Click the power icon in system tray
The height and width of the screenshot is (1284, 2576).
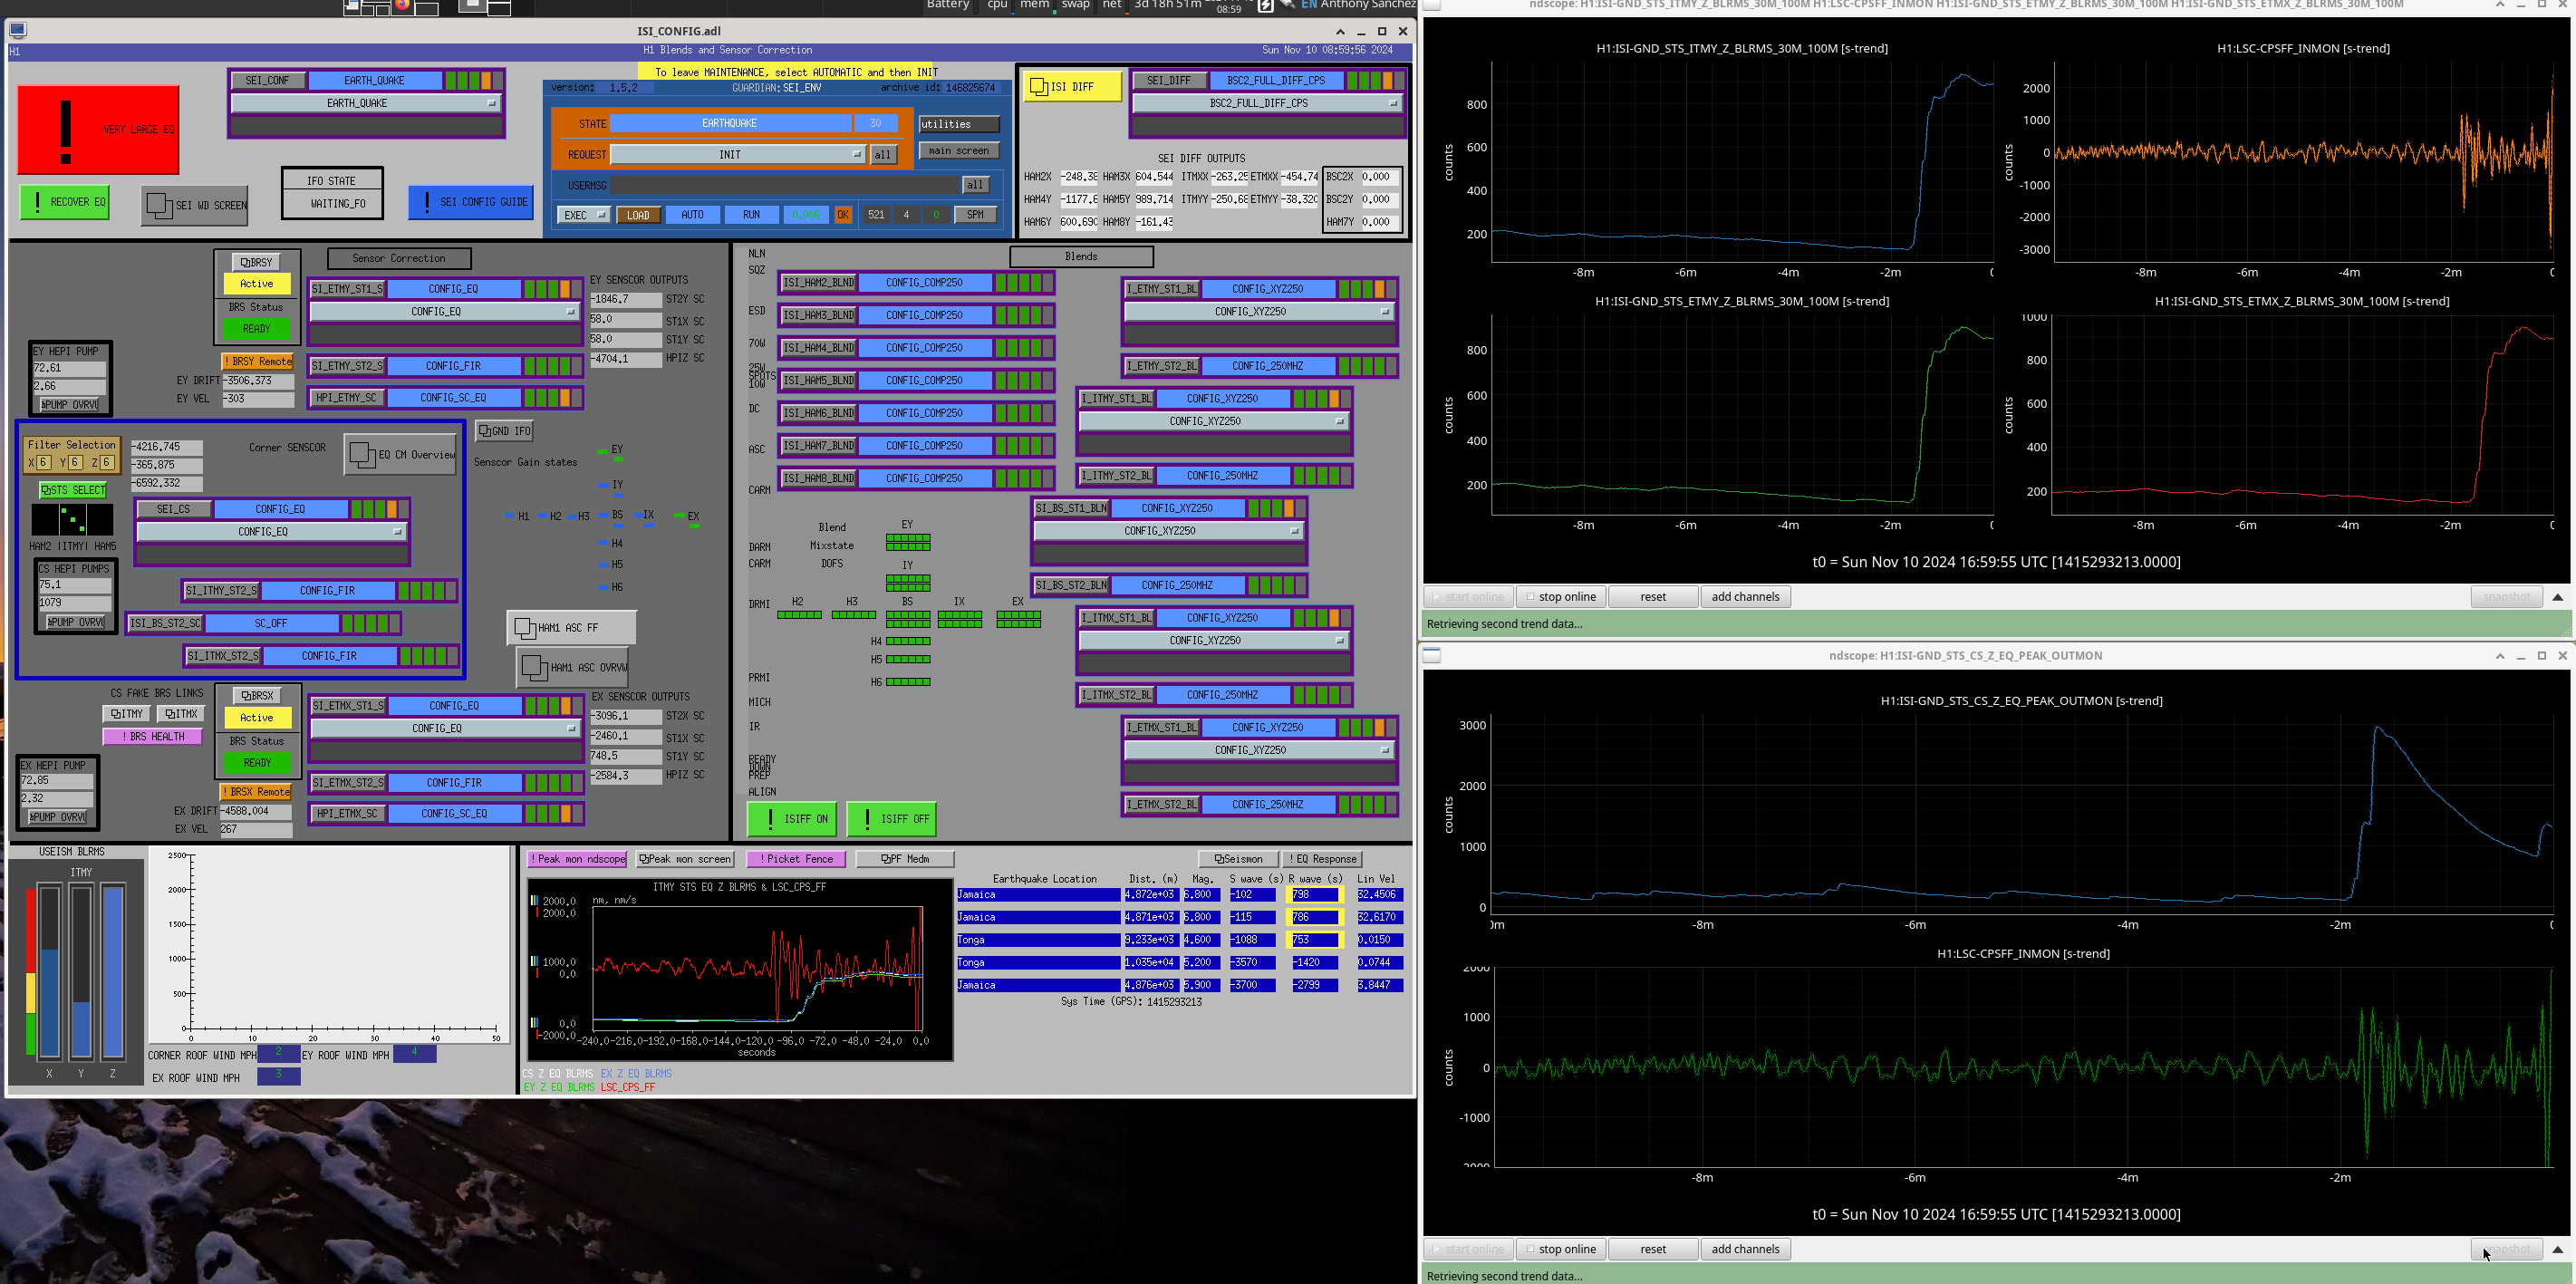1265,5
